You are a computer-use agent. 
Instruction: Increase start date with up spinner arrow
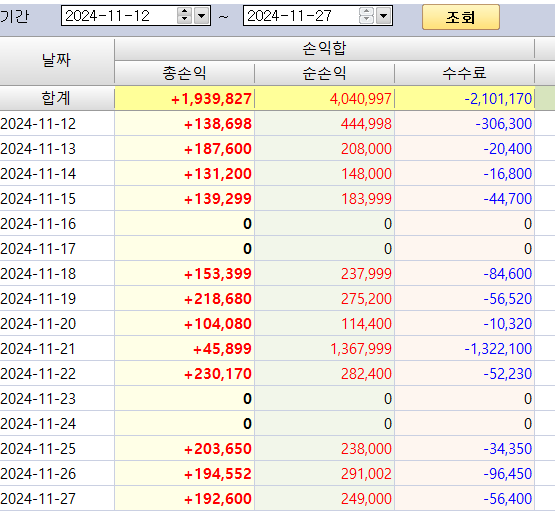(x=184, y=11)
